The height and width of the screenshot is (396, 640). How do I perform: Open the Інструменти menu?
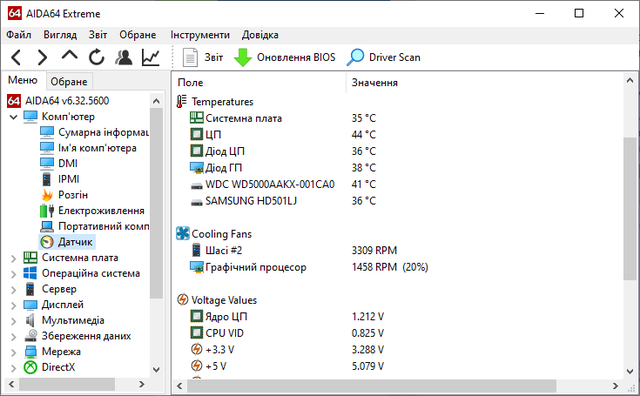point(200,35)
